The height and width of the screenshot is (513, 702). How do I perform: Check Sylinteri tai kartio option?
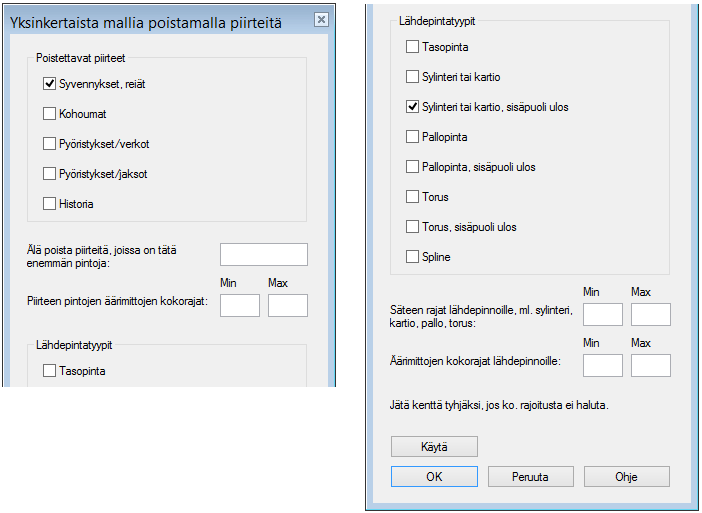[413, 76]
